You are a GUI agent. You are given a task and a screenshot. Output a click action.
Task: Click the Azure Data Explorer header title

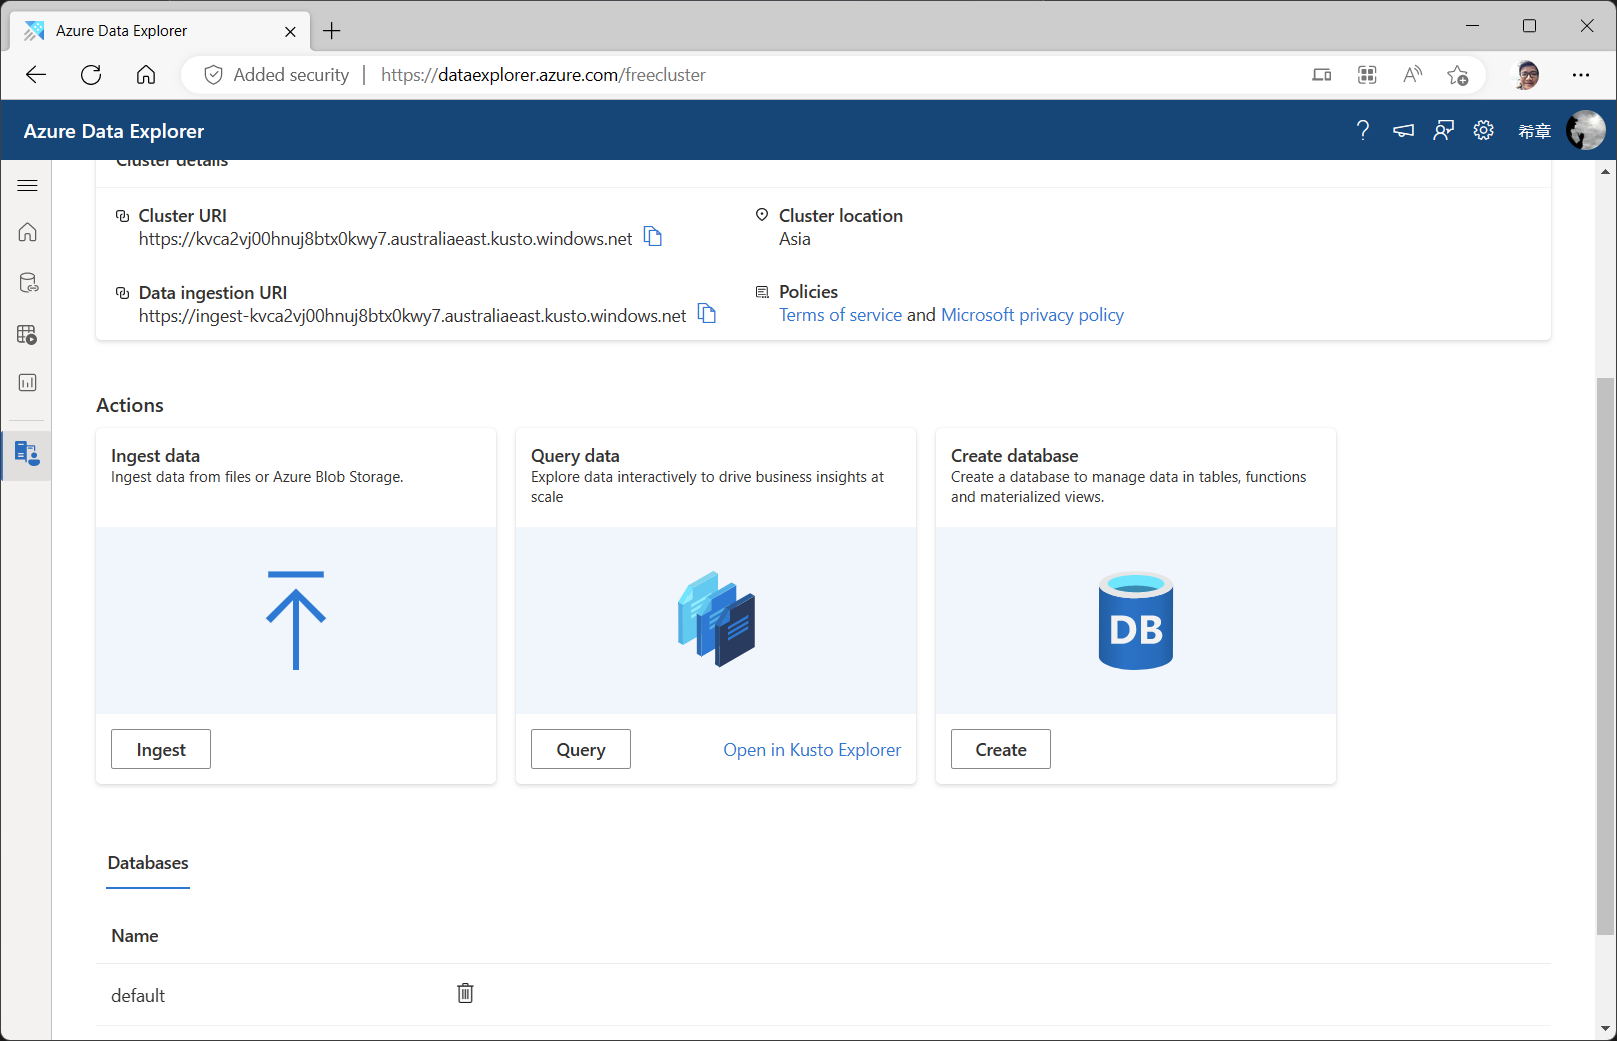click(x=114, y=131)
